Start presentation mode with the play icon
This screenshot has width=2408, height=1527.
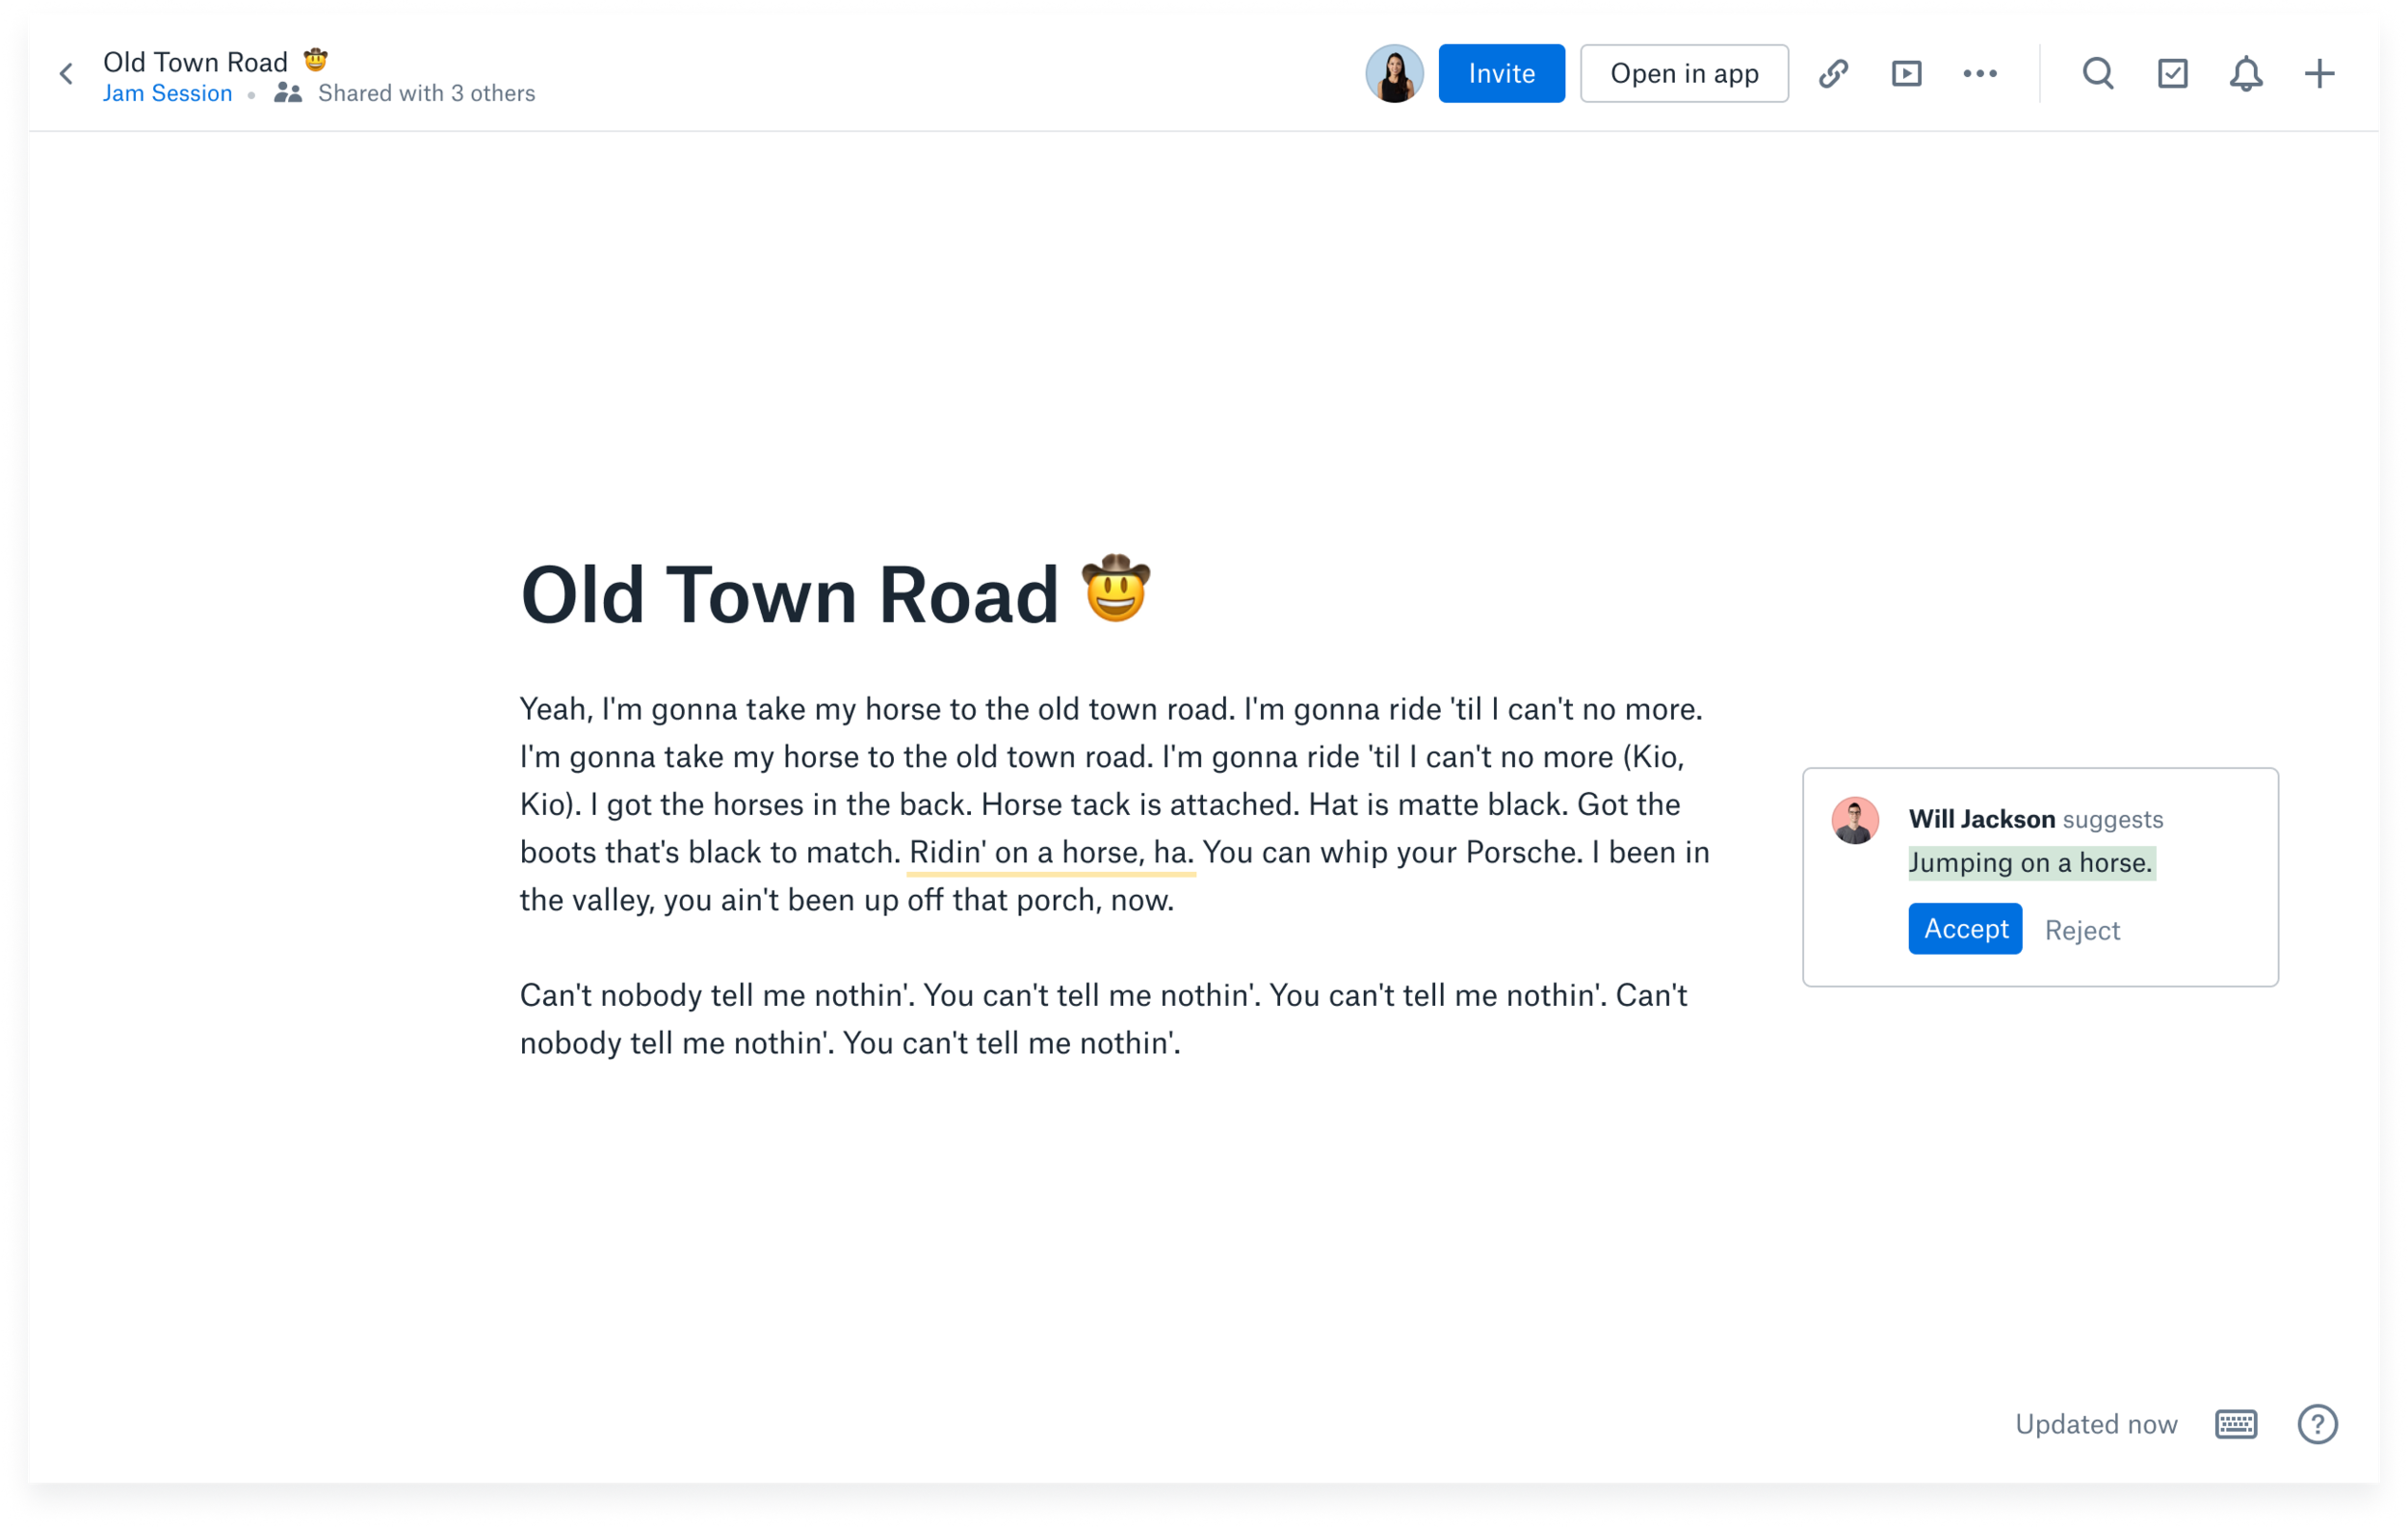point(1906,74)
